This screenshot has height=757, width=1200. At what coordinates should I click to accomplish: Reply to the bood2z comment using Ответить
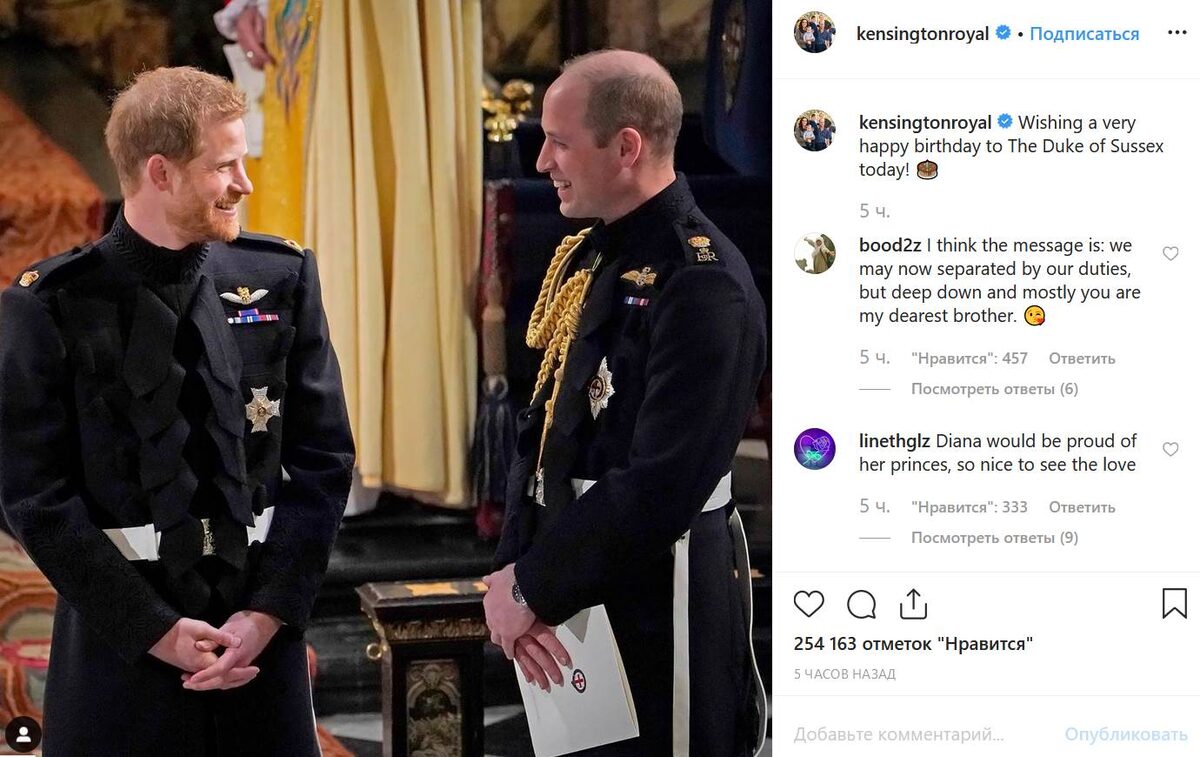click(1082, 358)
